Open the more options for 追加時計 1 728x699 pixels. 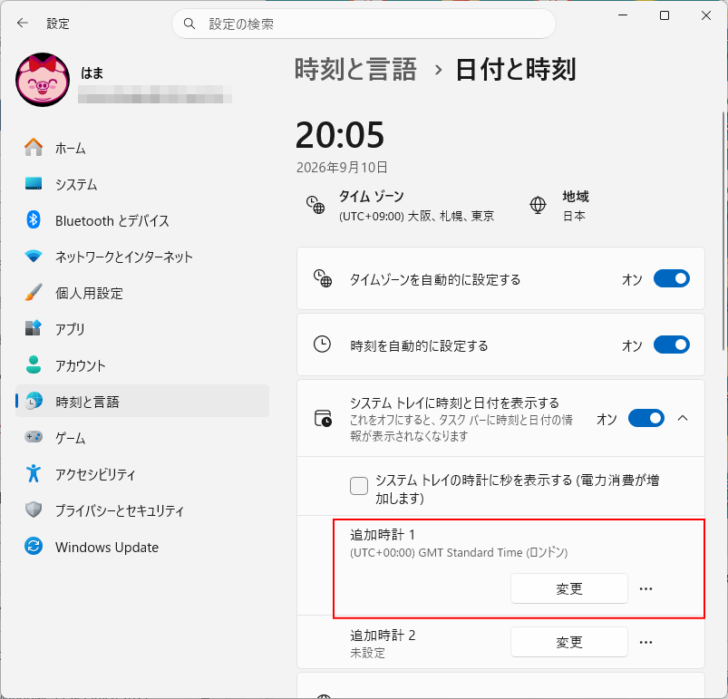click(x=646, y=589)
